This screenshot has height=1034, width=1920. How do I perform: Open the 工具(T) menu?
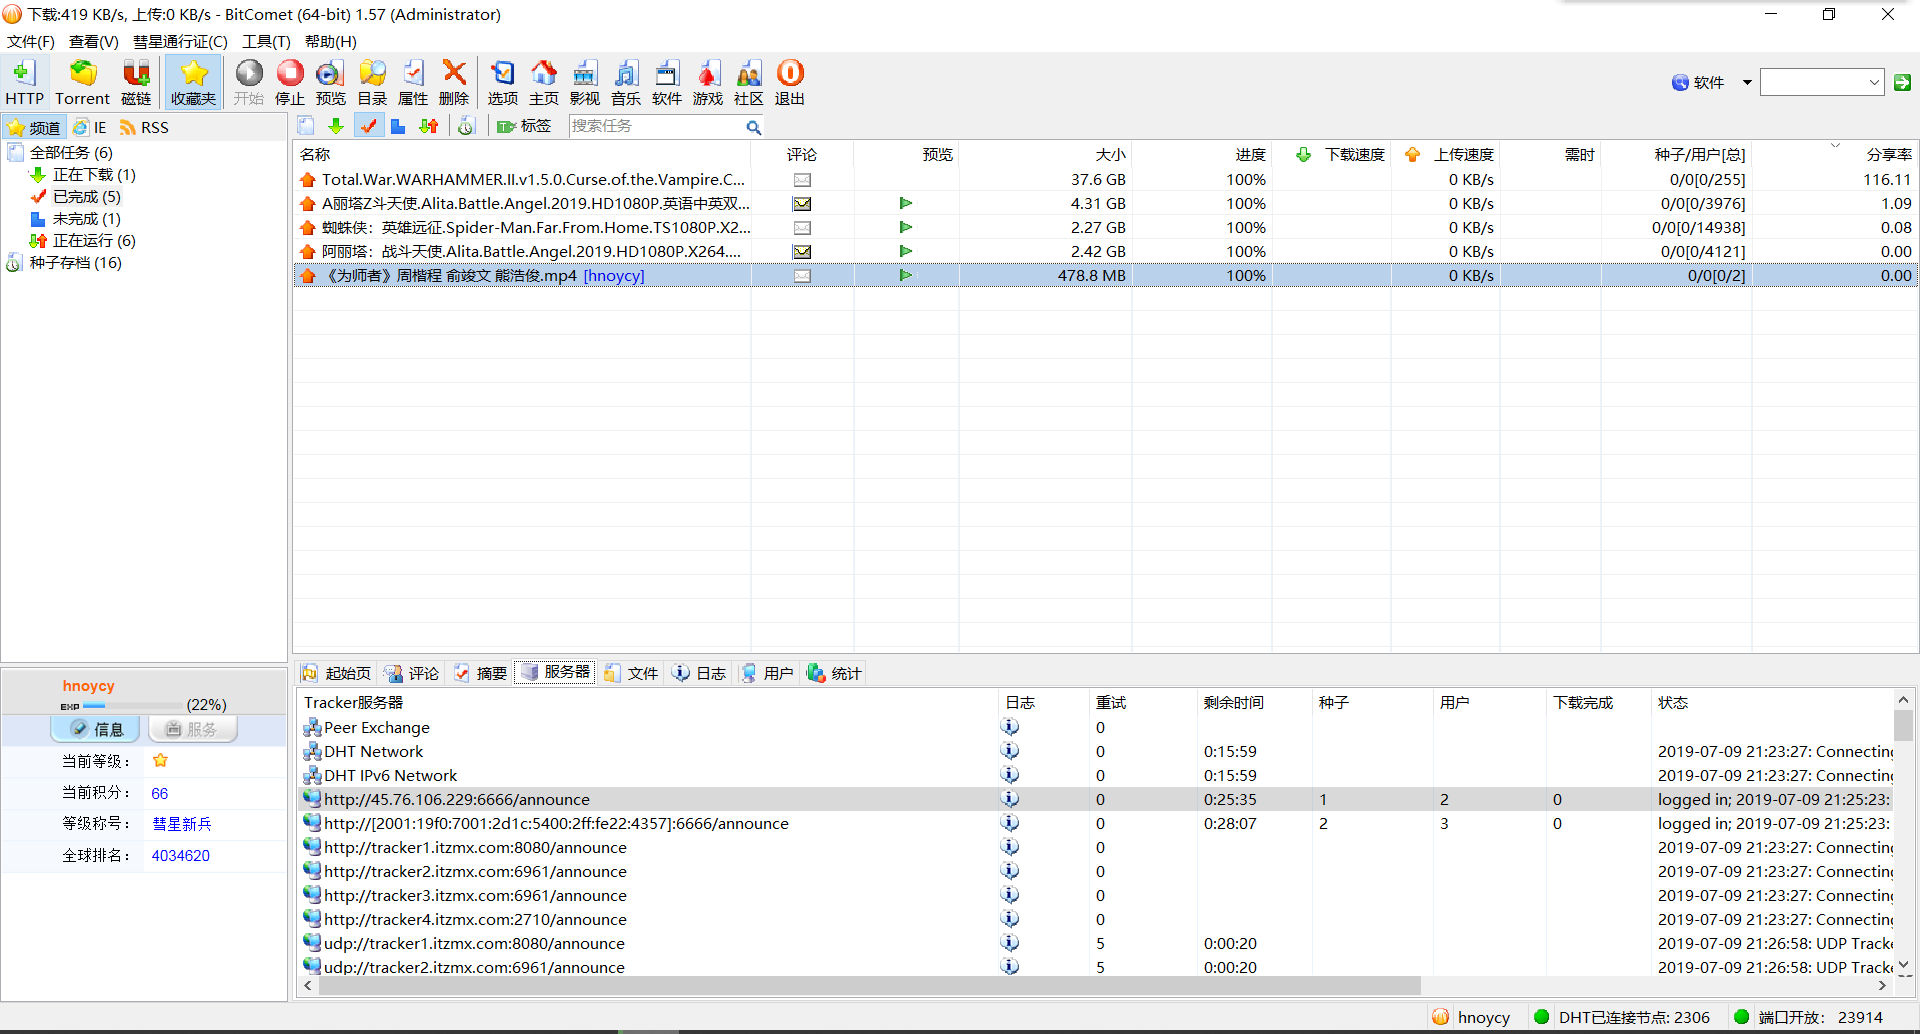[x=266, y=42]
